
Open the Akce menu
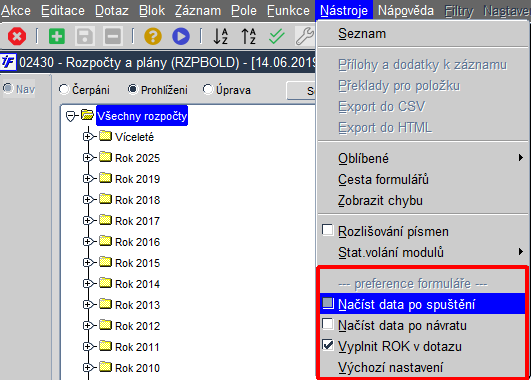coord(16,10)
